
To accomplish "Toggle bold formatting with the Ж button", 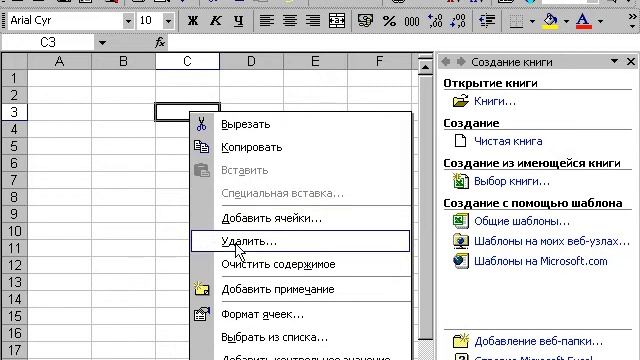I will pos(193,20).
